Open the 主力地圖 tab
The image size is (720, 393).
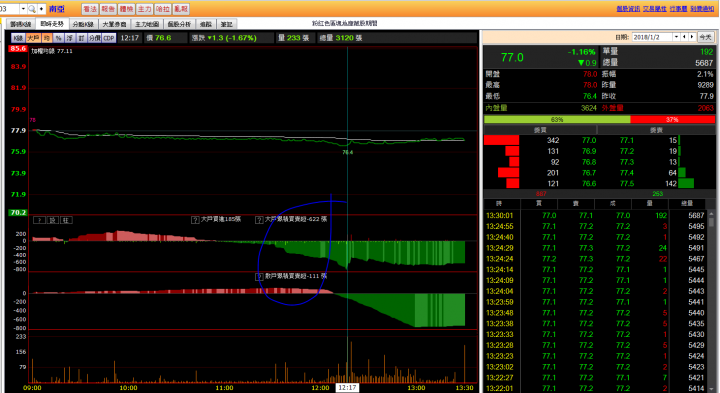[x=147, y=24]
